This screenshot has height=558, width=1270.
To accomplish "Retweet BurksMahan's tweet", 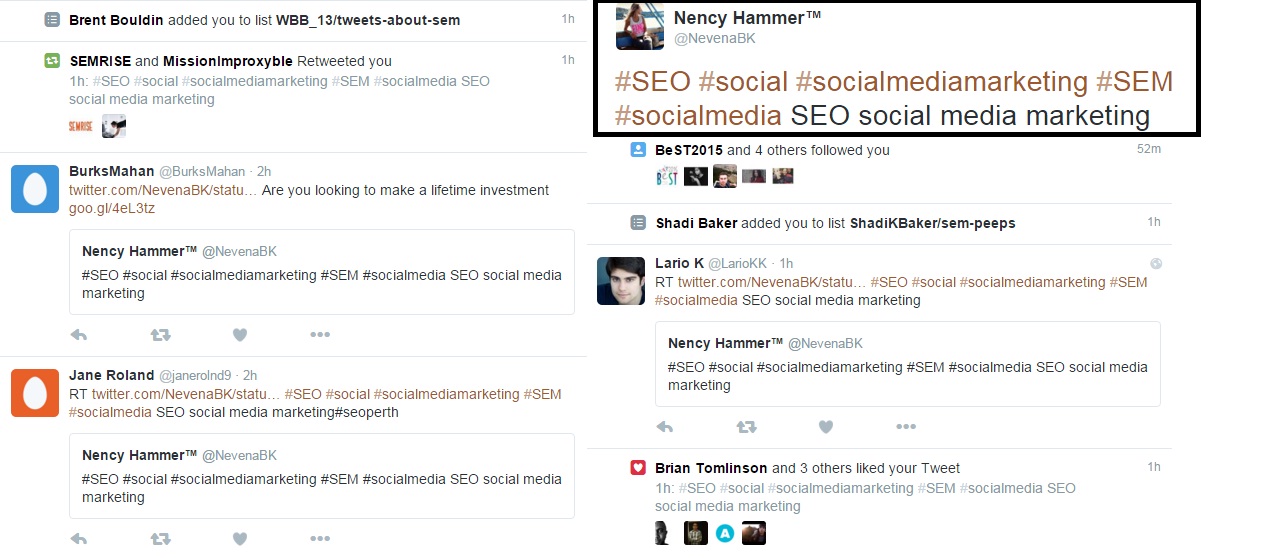I will tap(160, 335).
